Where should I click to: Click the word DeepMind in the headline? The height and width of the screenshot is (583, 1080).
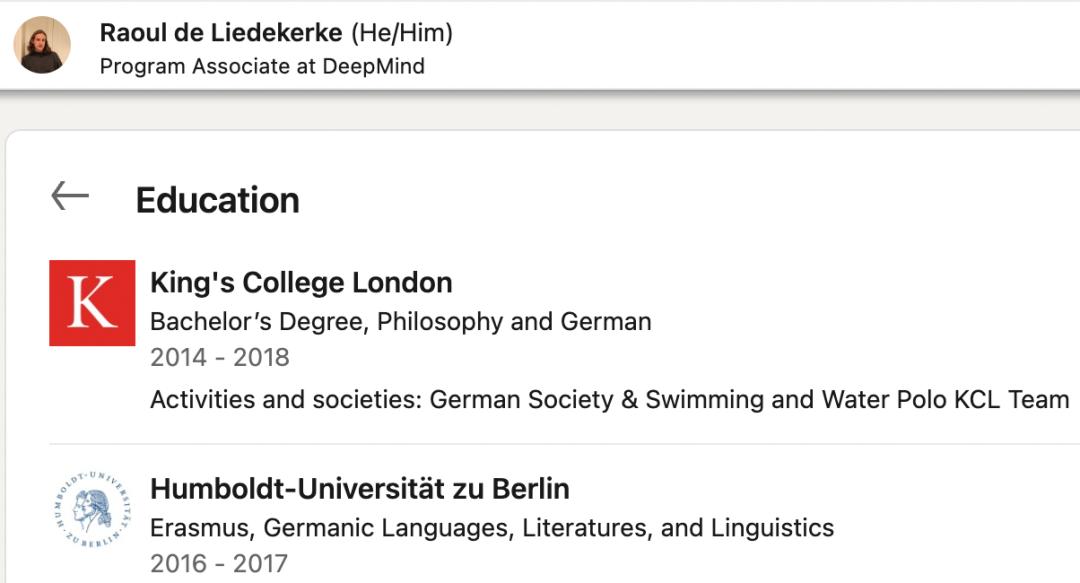click(373, 66)
